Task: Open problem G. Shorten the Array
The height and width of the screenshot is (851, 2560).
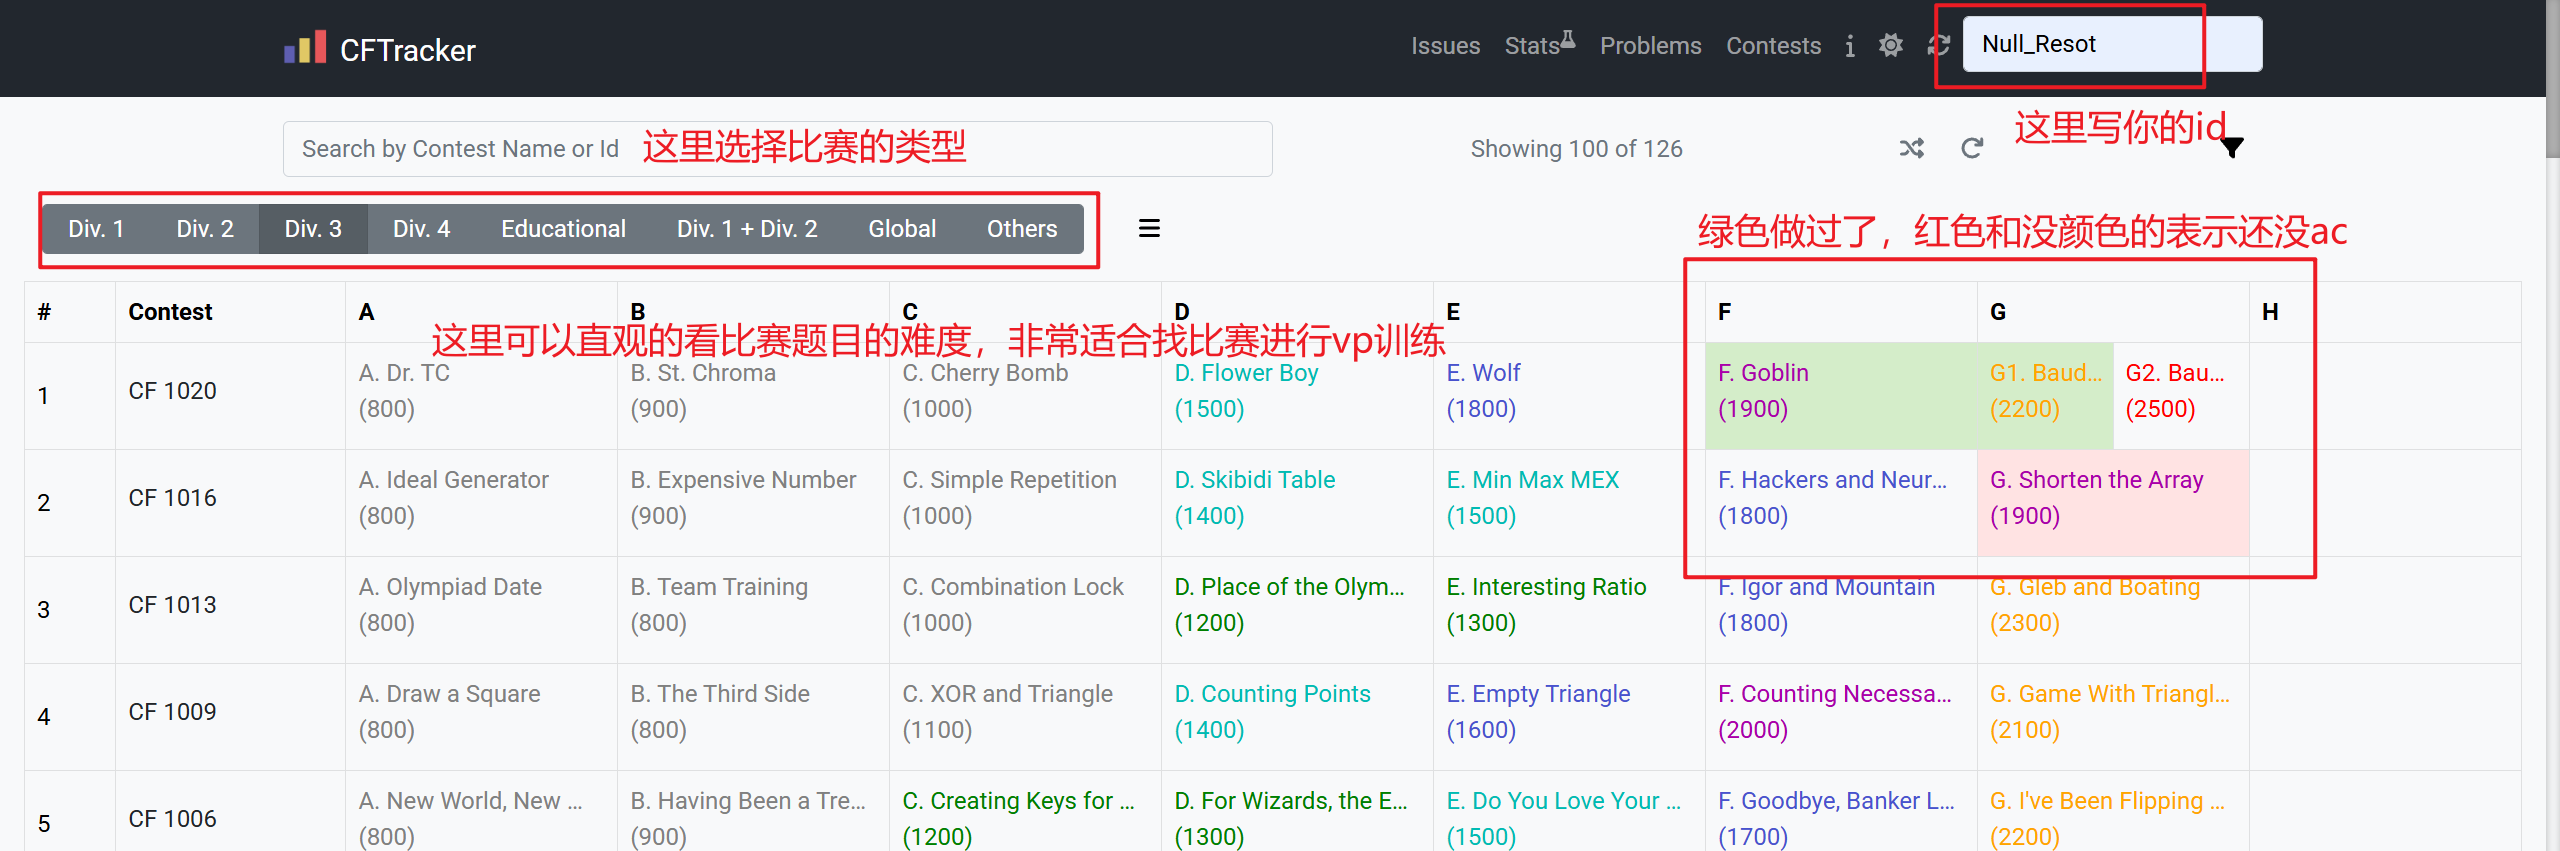Action: tap(2096, 480)
